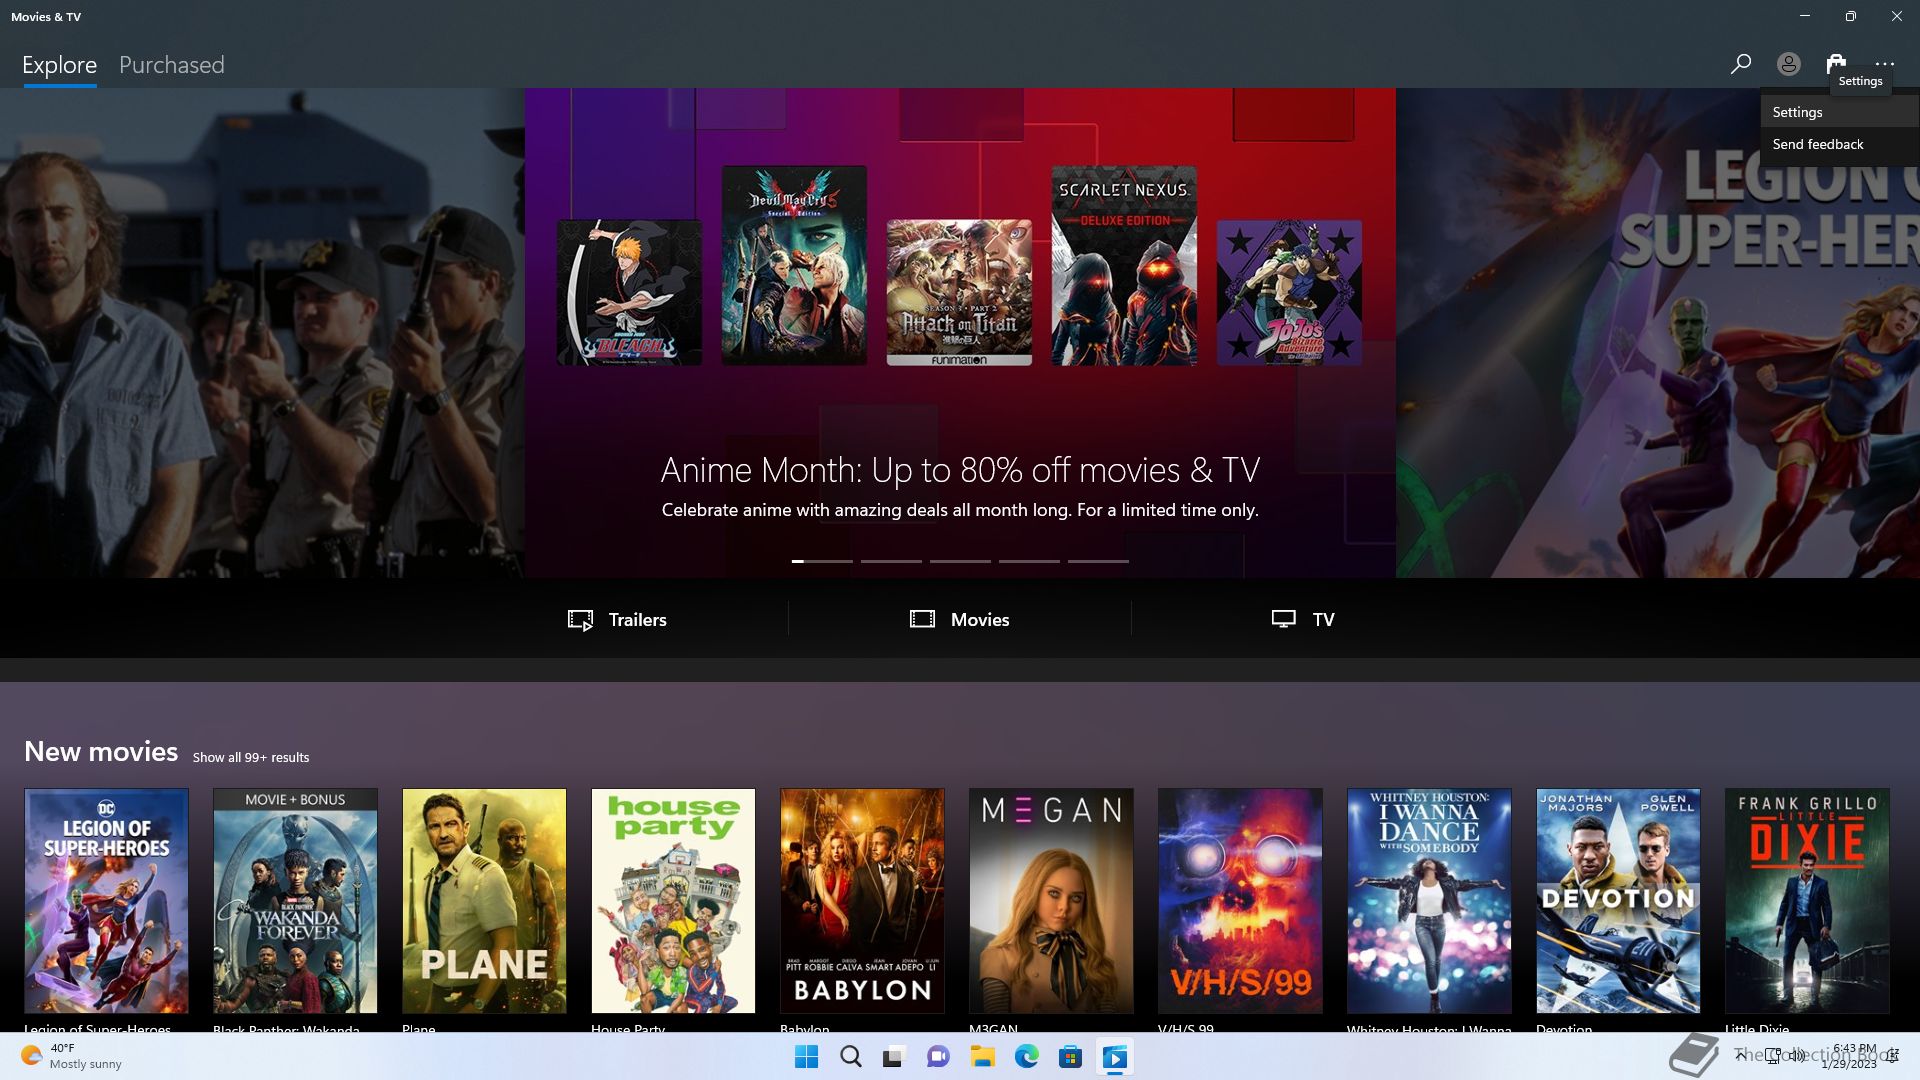Screen dimensions: 1920x1080
Task: Open the Attack on Titan poster
Action: click(959, 292)
